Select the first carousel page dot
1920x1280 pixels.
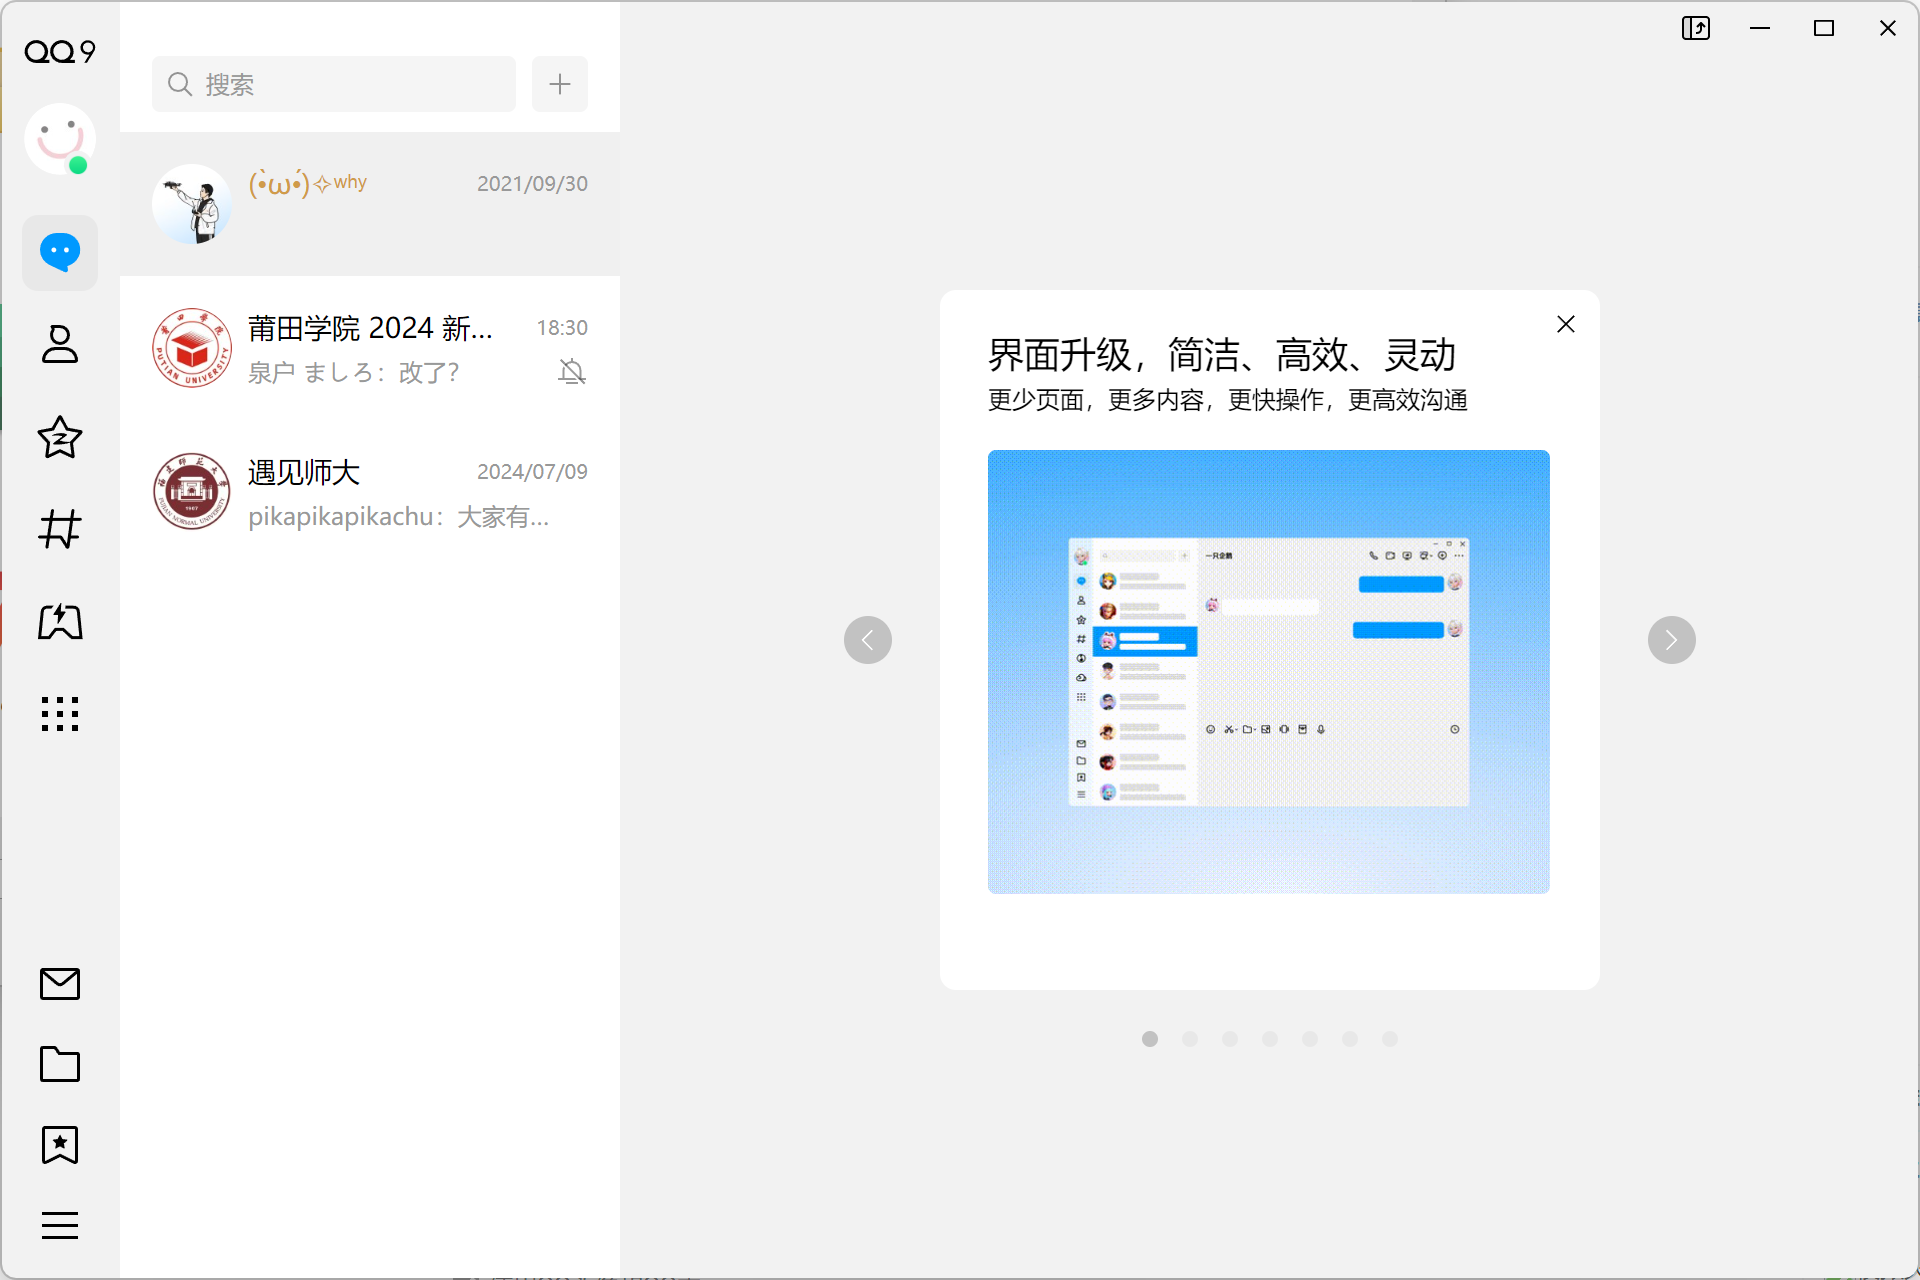pos(1150,1039)
